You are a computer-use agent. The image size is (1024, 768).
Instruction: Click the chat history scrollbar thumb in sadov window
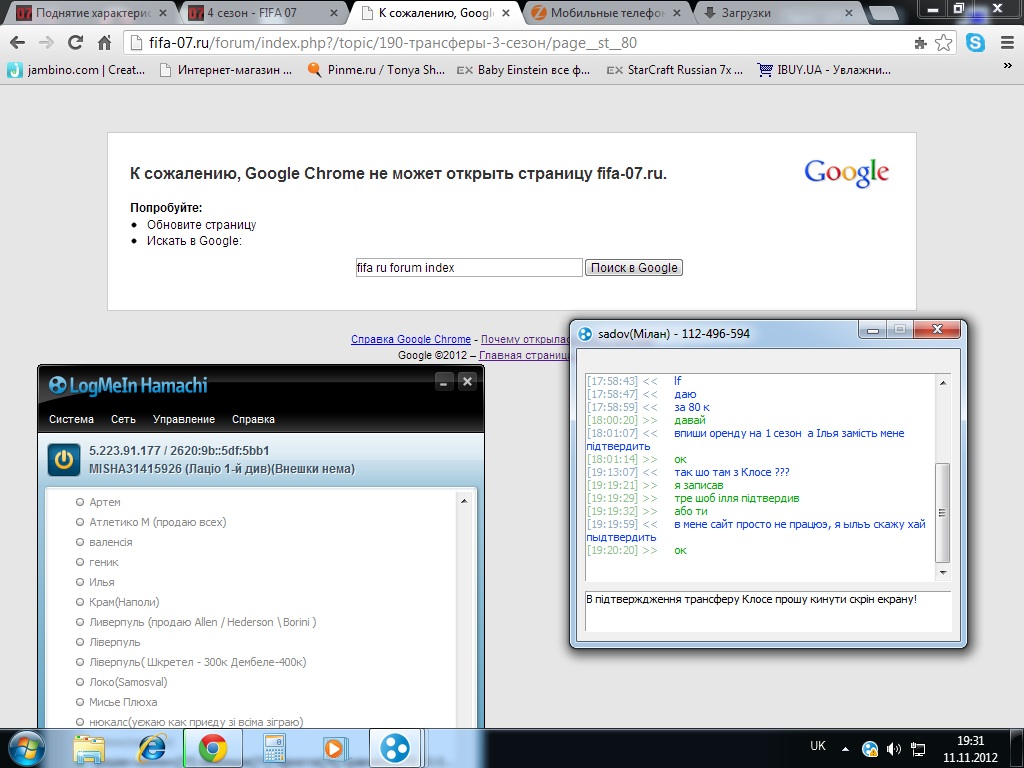click(x=942, y=513)
